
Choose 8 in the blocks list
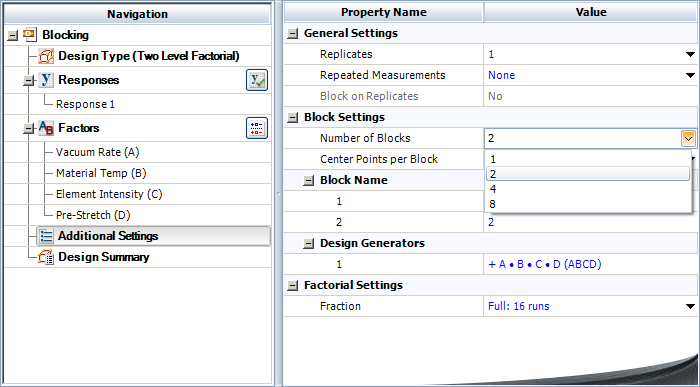(x=588, y=204)
